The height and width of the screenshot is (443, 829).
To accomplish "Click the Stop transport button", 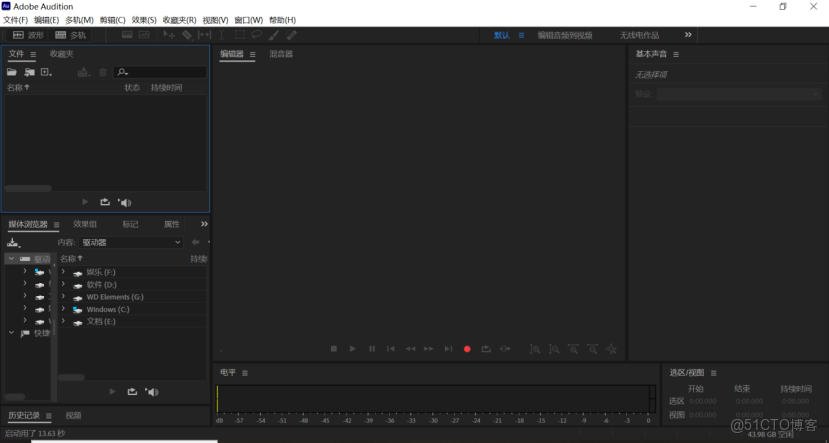I will pyautogui.click(x=334, y=349).
